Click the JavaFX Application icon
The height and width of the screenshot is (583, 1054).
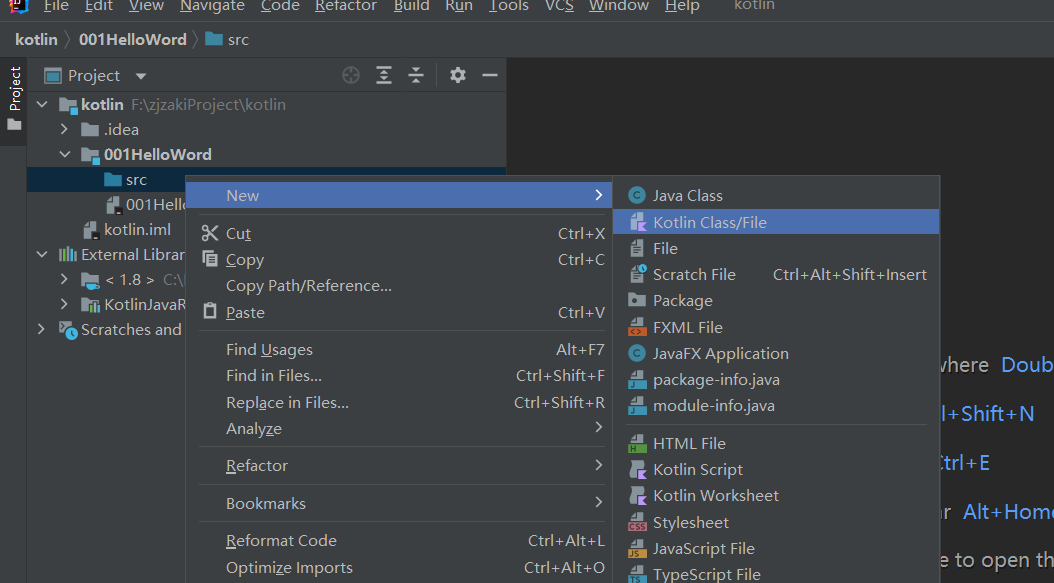(637, 353)
